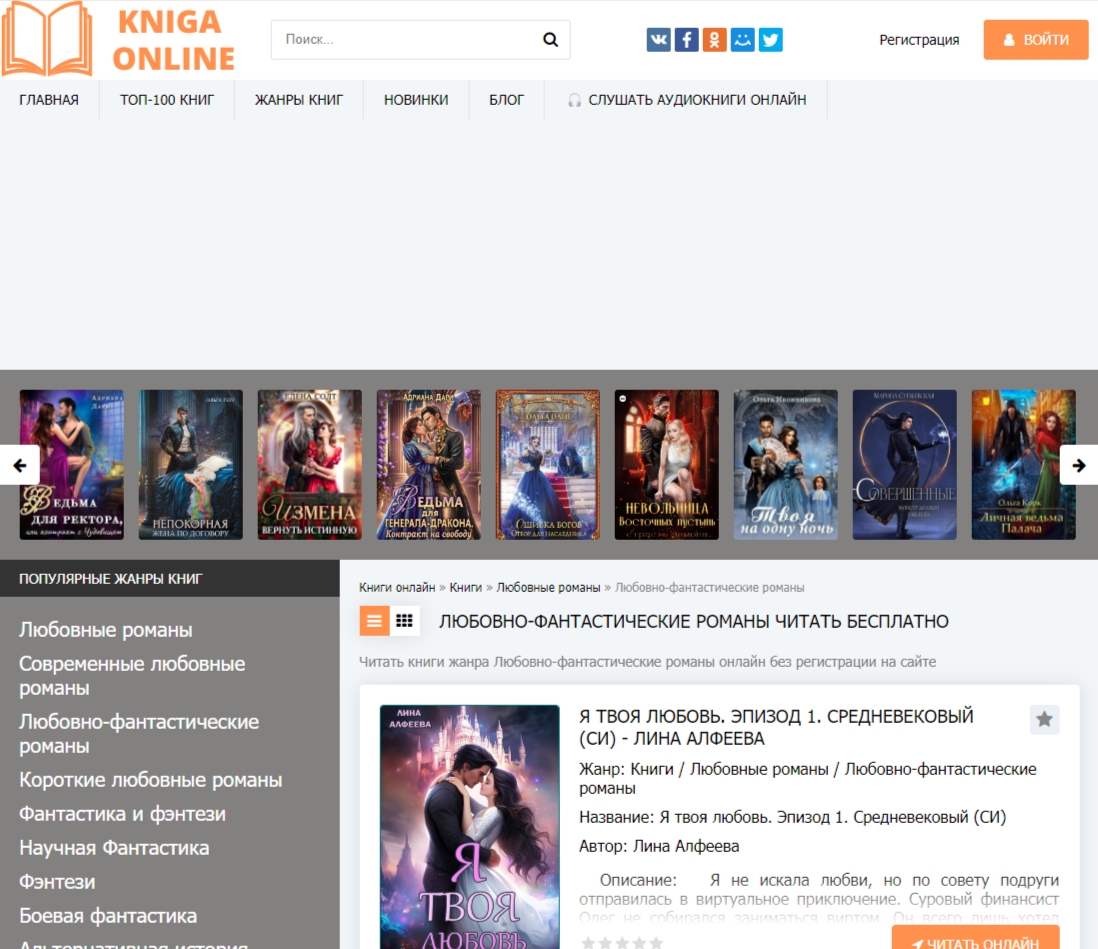Viewport: 1098px width, 949px height.
Task: Open the Личная ведьма палача cover
Action: click(x=1024, y=465)
